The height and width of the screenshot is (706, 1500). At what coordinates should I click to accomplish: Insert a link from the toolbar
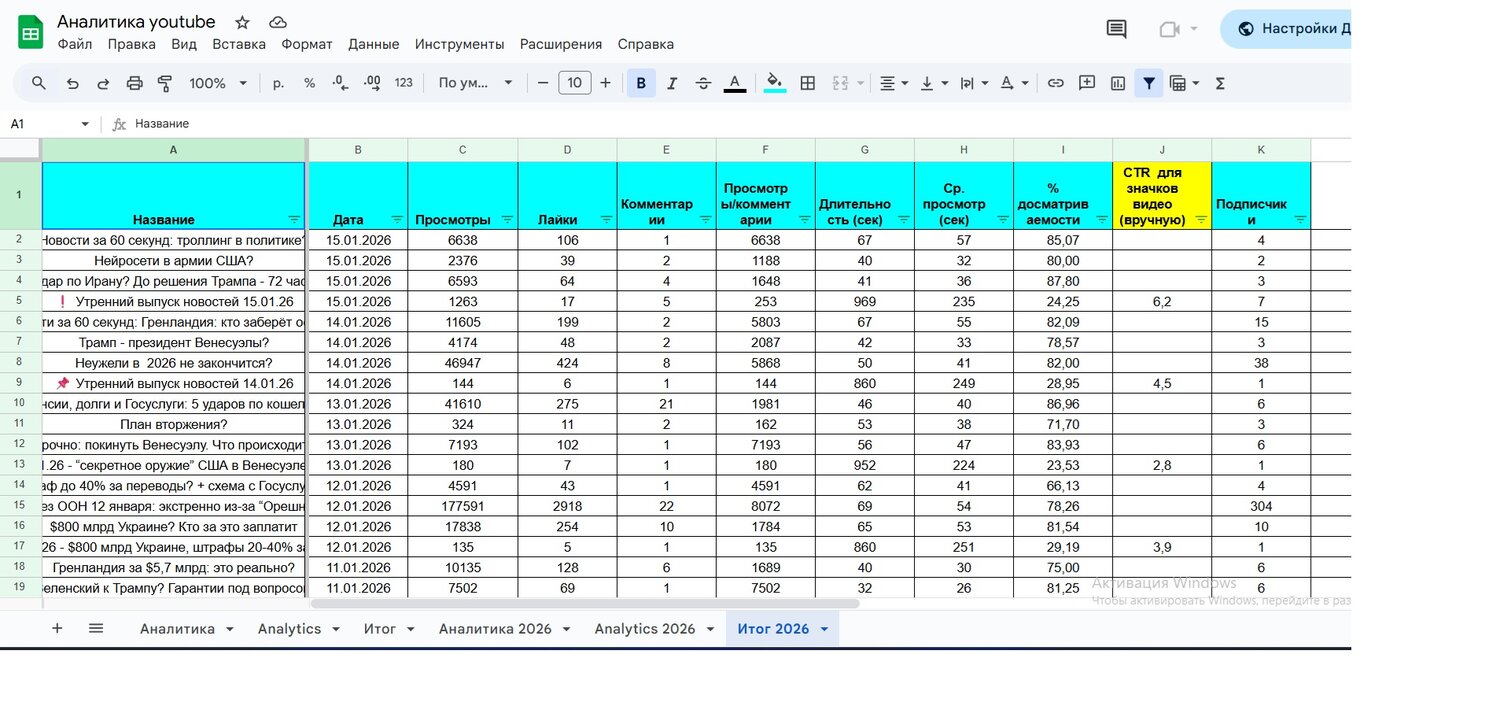[x=1055, y=83]
